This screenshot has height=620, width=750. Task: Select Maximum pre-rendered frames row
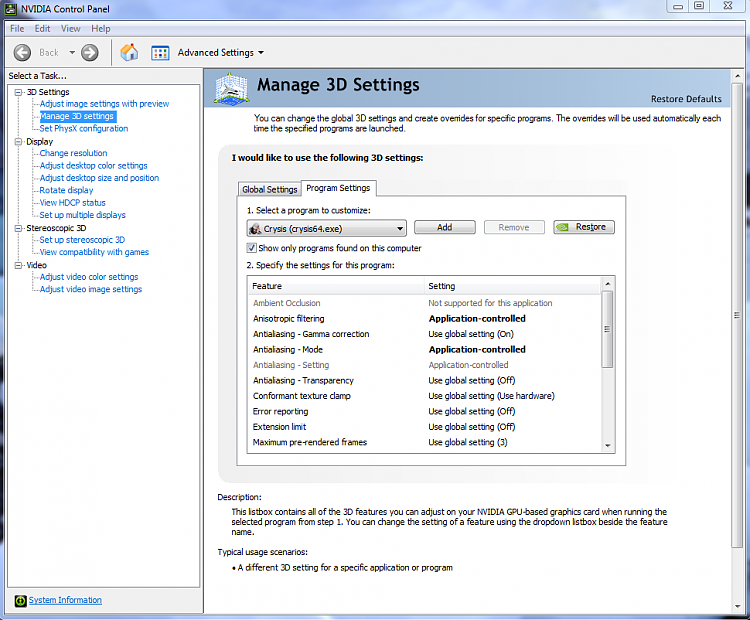(425, 443)
